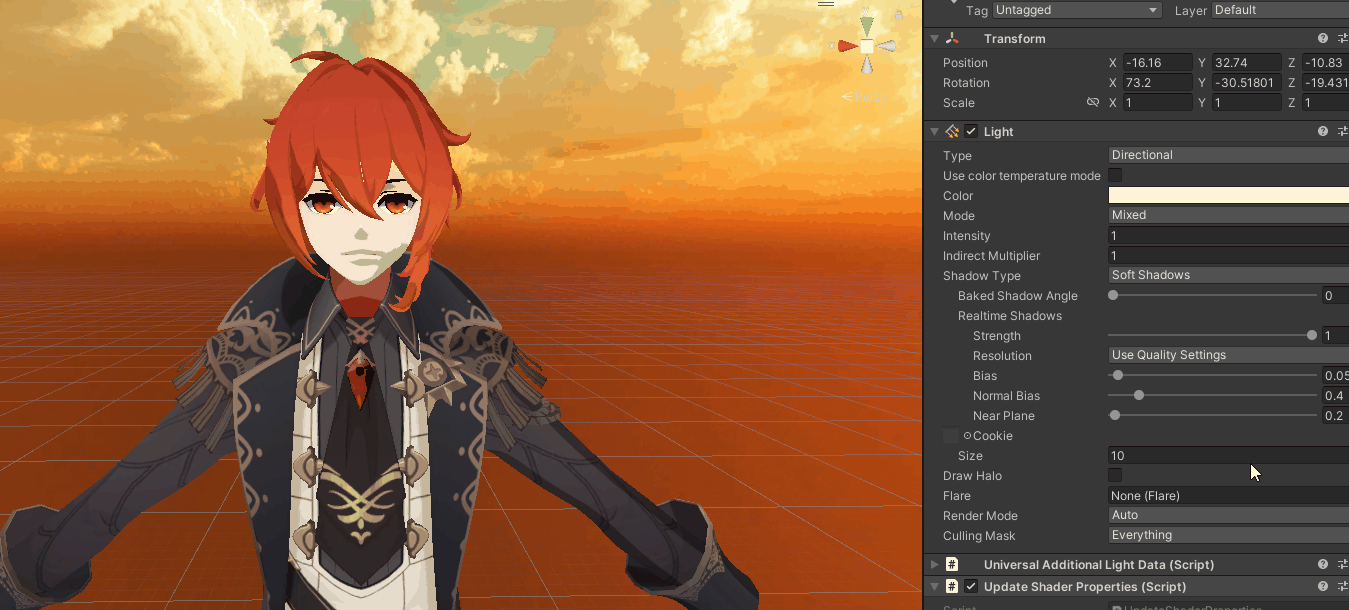This screenshot has width=1349, height=610.
Task: Open the Tag dropdown showing Untagged
Action: (x=1077, y=10)
